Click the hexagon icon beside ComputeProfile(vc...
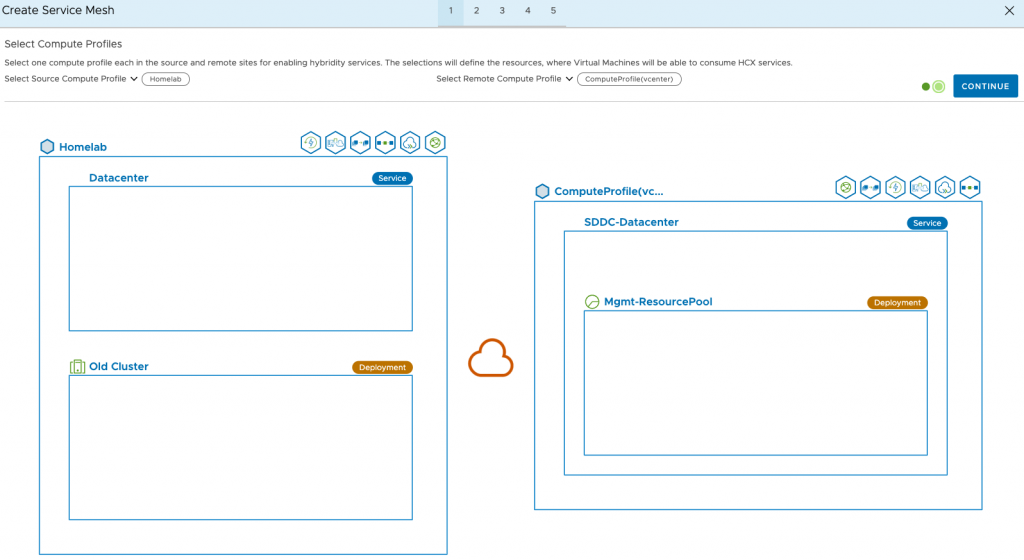The height and width of the screenshot is (560, 1024). point(542,191)
